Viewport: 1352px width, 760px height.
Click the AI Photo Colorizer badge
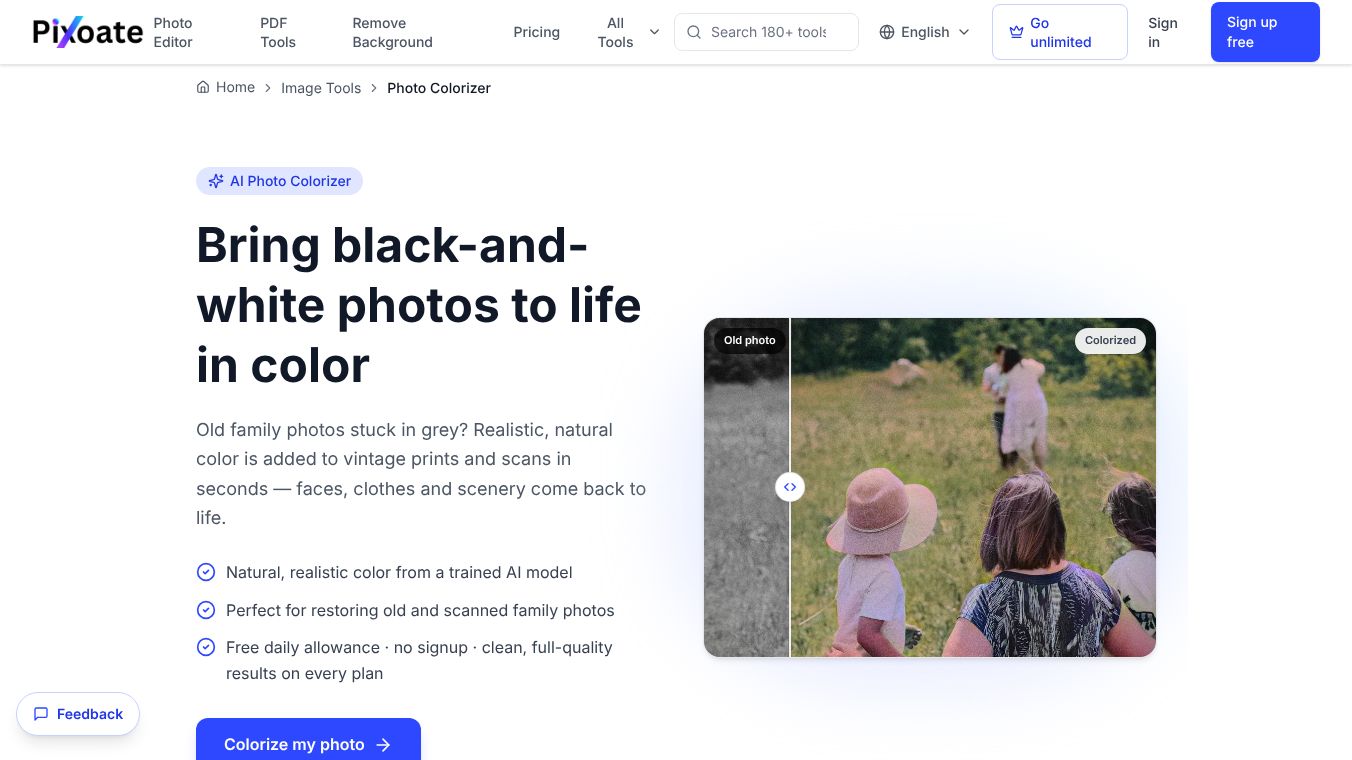(x=279, y=181)
